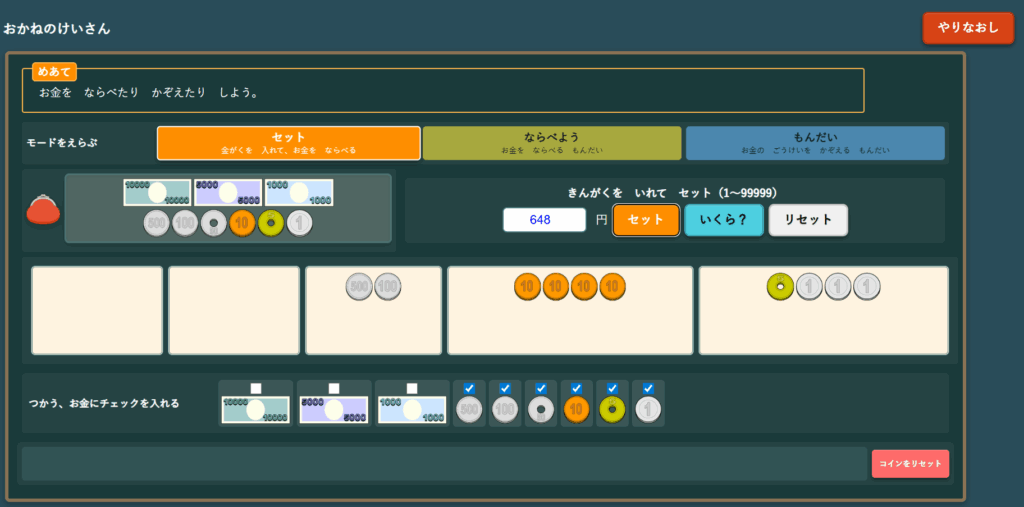Enable the 10000 yen bill checkbox
This screenshot has width=1024, height=507.
click(256, 388)
